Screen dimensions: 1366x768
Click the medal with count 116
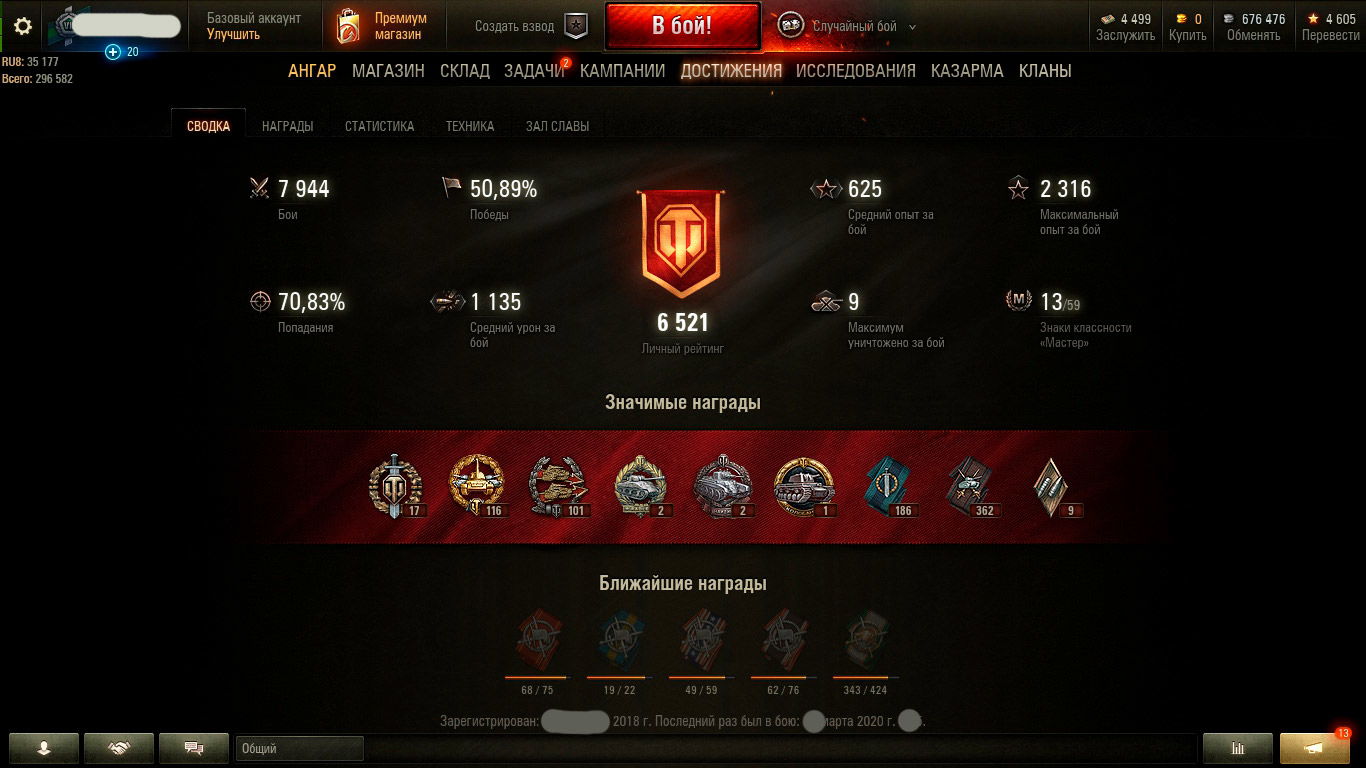coord(477,485)
